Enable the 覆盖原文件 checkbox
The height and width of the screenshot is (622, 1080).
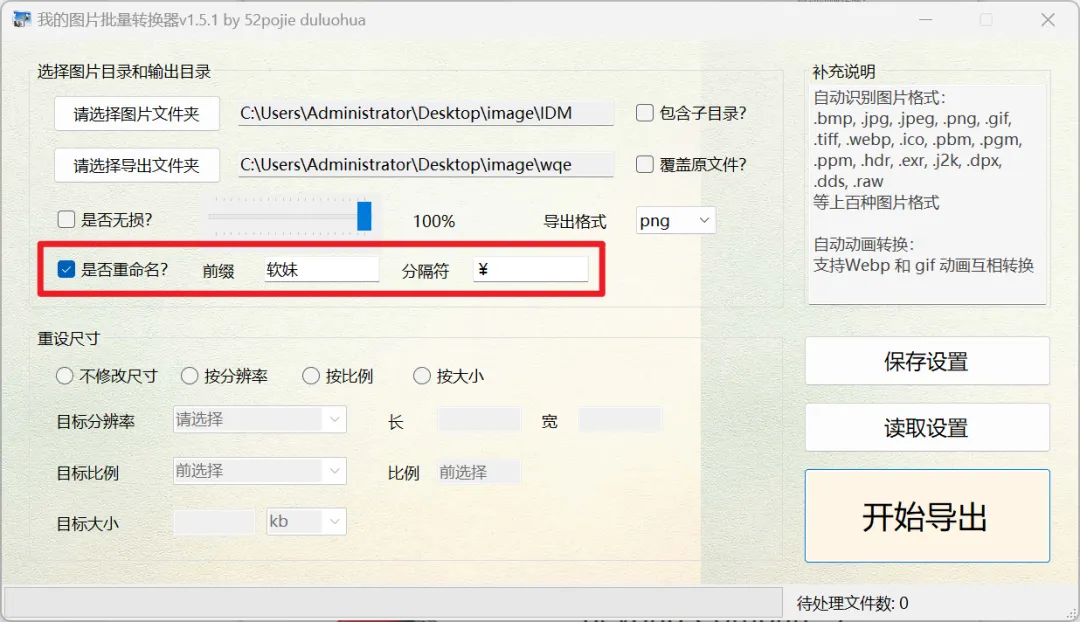pos(644,165)
